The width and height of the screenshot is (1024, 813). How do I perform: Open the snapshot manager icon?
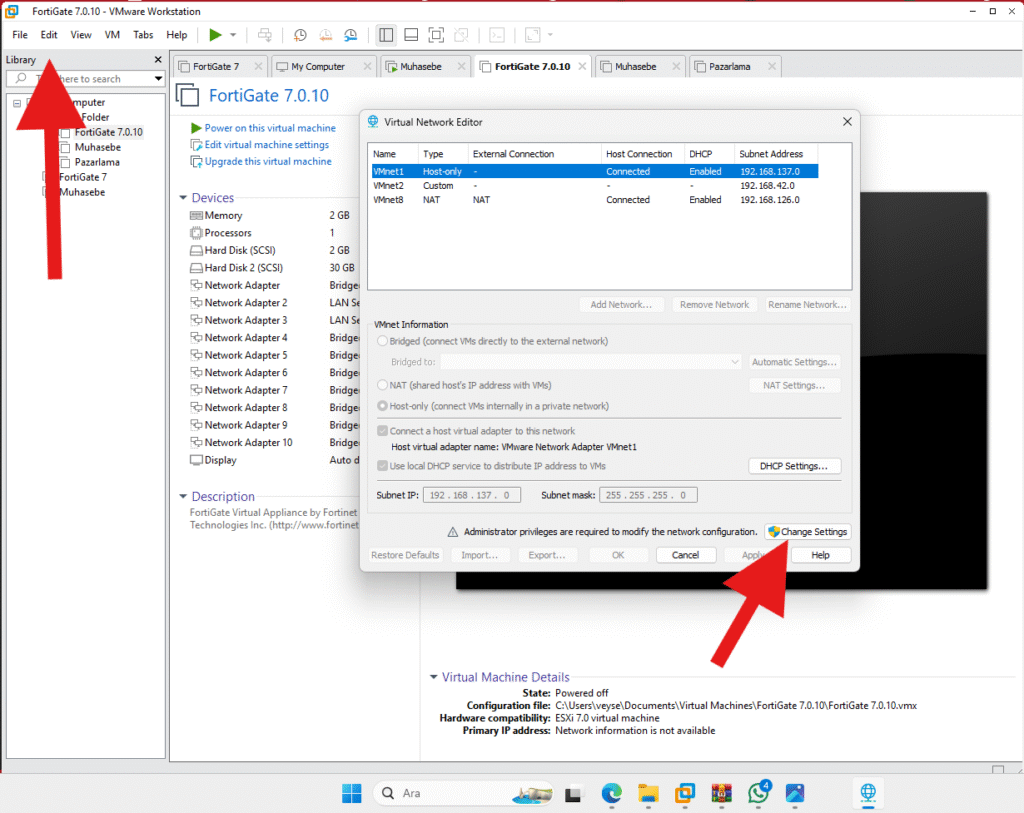tap(351, 35)
